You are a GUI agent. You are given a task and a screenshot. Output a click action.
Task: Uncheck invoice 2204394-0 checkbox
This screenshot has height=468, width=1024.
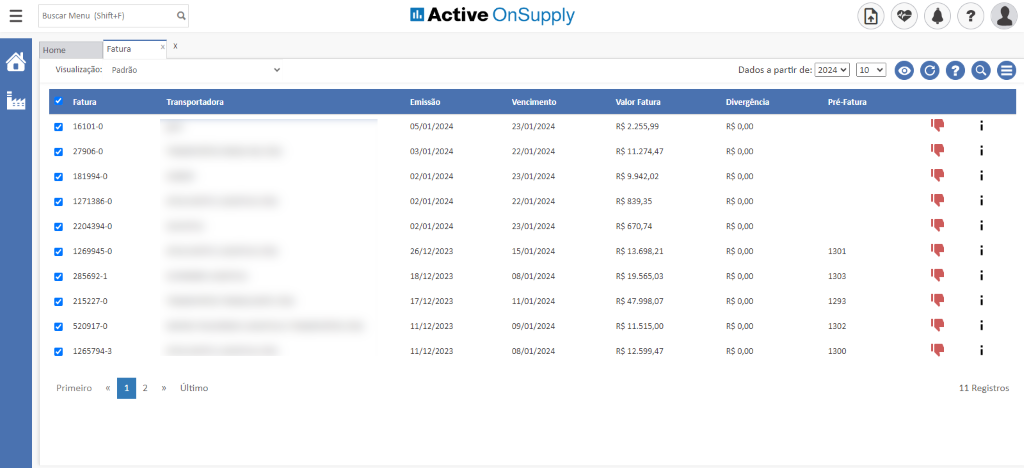[58, 226]
